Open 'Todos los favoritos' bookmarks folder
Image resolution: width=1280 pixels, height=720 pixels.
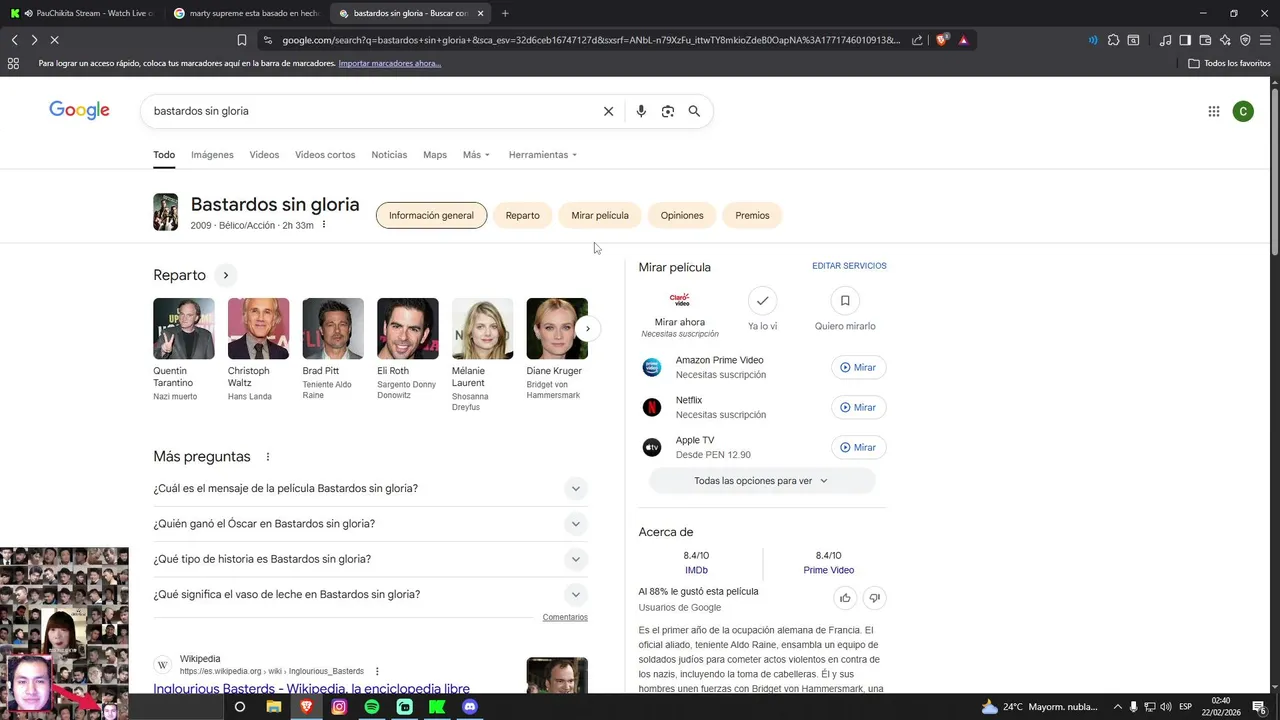point(1230,63)
